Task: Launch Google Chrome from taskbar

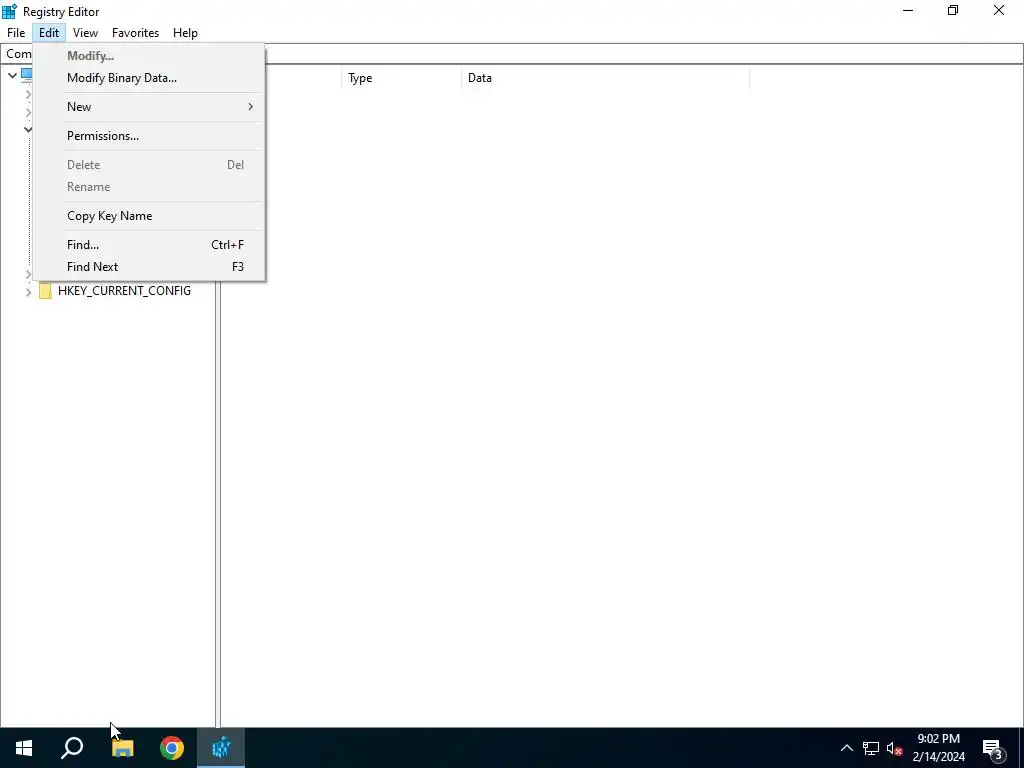Action: [172, 748]
